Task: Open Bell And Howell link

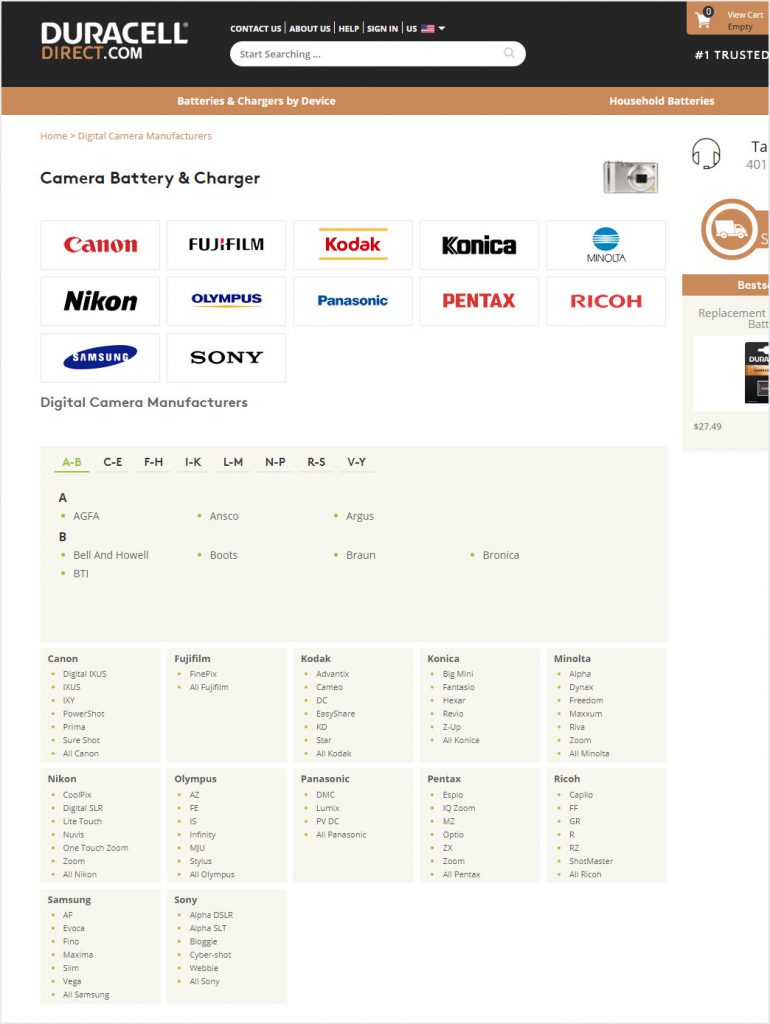Action: pyautogui.click(x=111, y=555)
